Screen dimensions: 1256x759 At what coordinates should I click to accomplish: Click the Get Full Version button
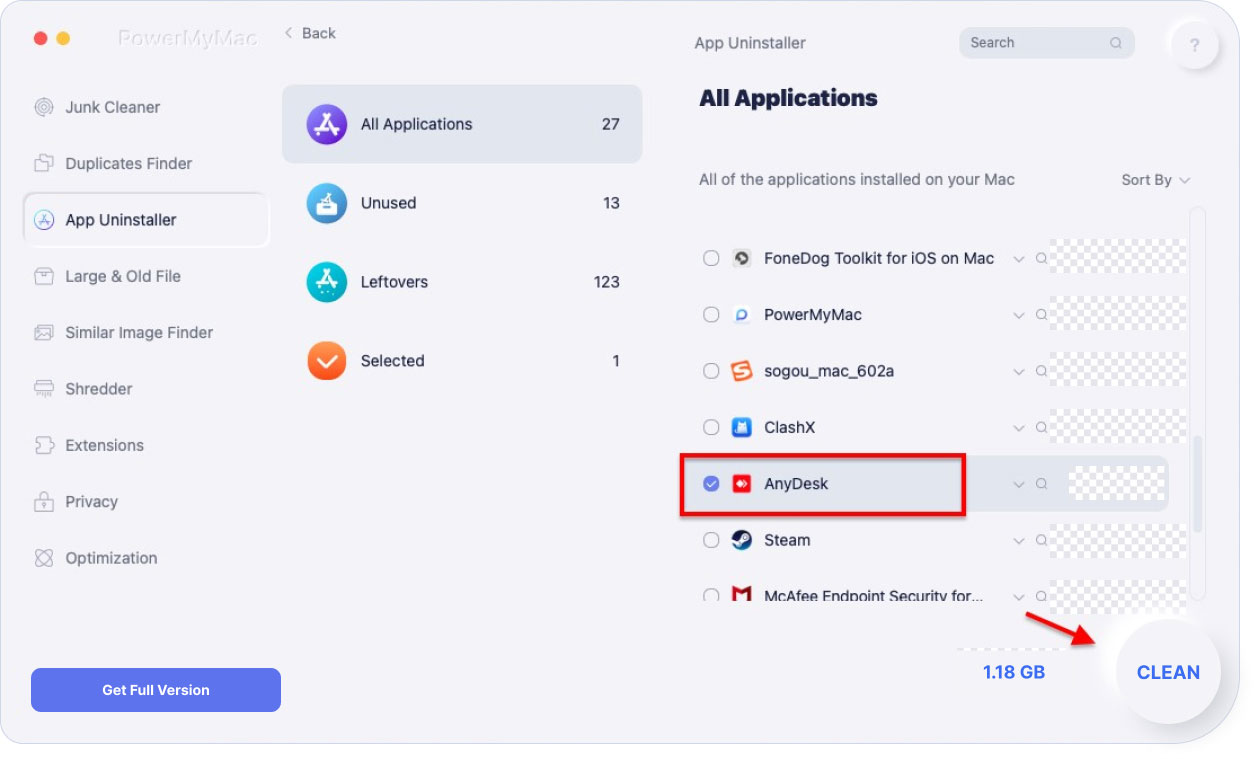(156, 690)
